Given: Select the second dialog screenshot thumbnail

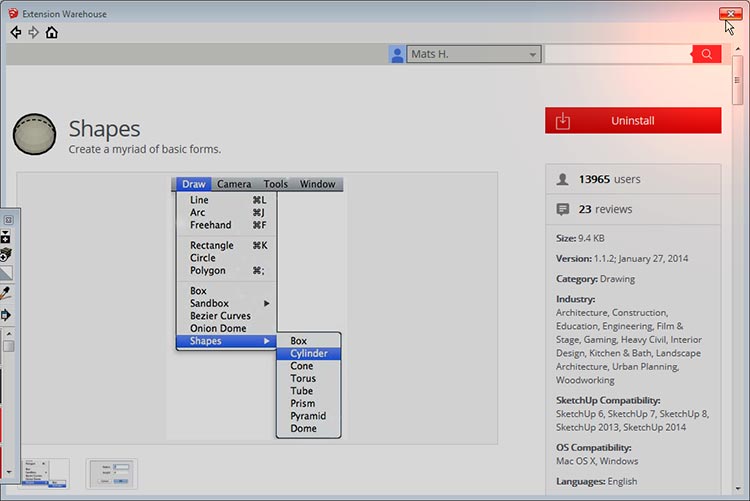Looking at the screenshot, I should coord(111,474).
